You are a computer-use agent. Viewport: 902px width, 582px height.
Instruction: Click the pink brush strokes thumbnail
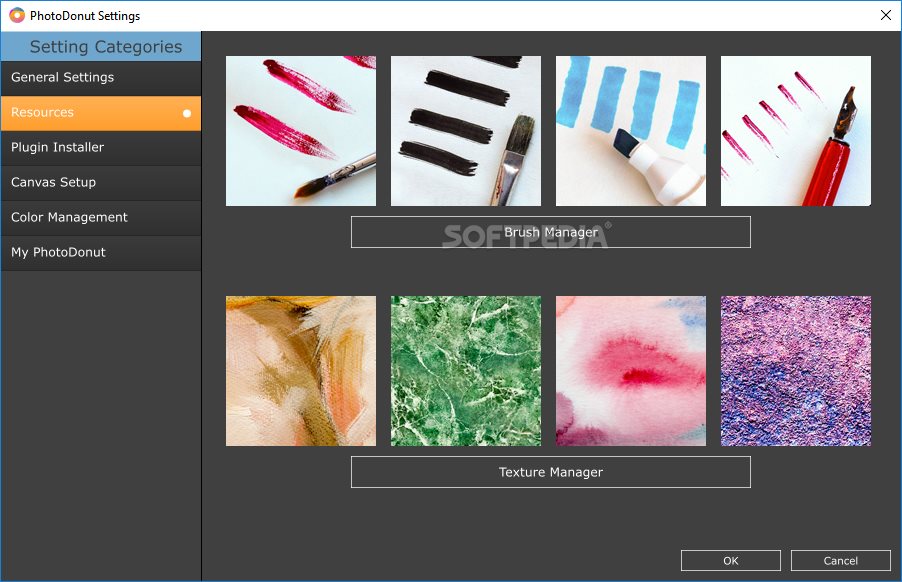[x=301, y=131]
